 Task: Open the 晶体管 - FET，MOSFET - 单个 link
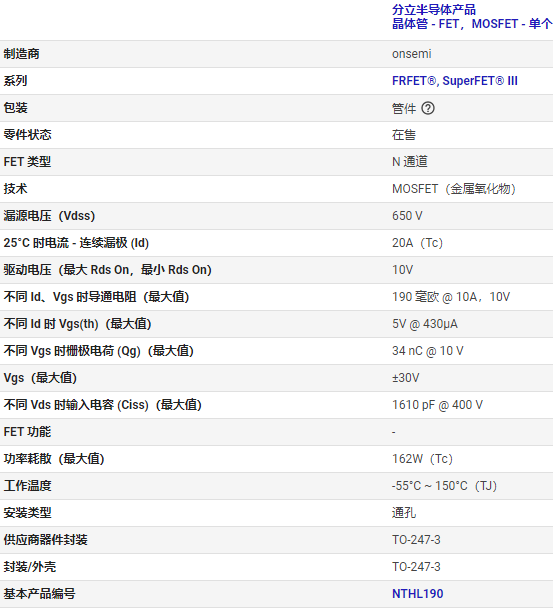(x=472, y=24)
